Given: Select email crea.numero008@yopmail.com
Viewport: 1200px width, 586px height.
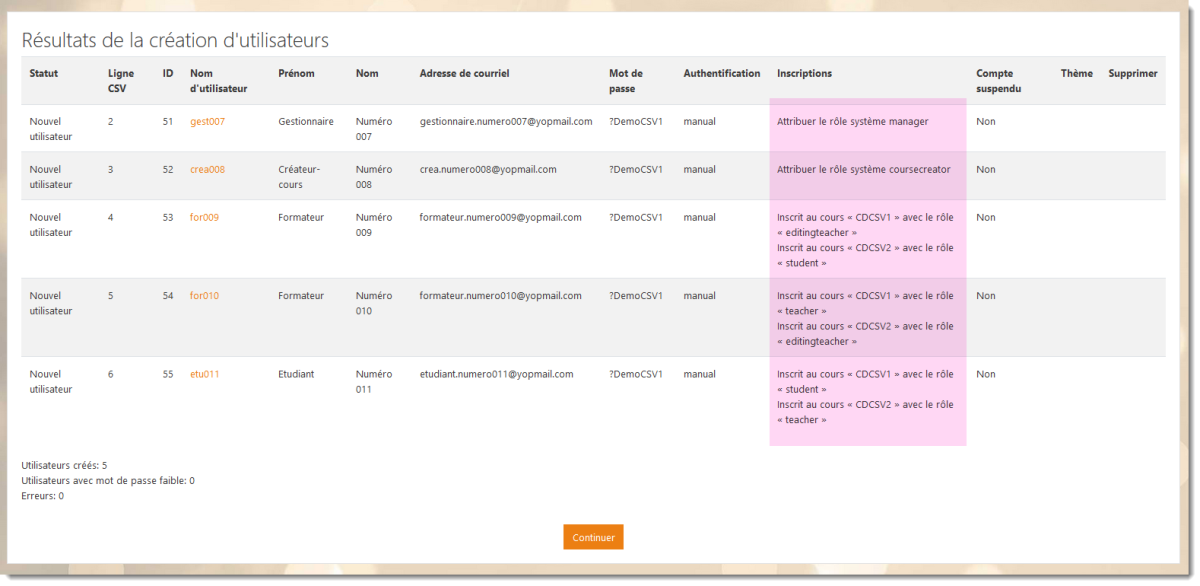Looking at the screenshot, I should click(488, 170).
